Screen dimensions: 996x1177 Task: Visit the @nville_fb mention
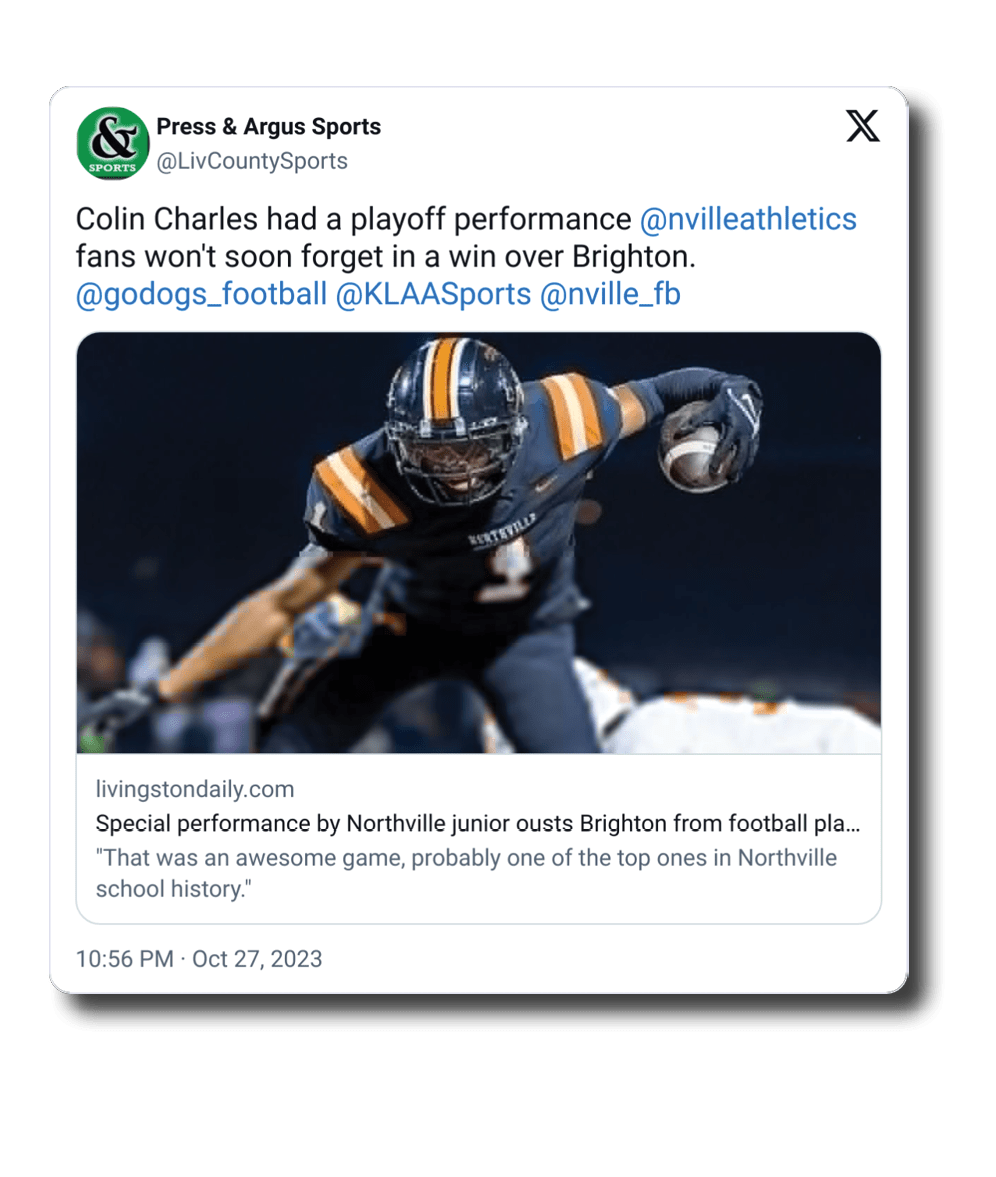(610, 294)
